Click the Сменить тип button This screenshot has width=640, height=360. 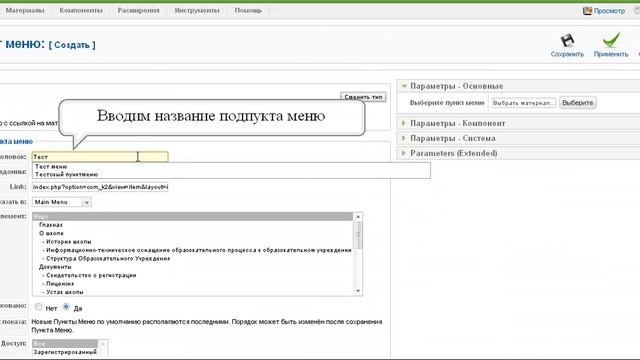tap(363, 97)
